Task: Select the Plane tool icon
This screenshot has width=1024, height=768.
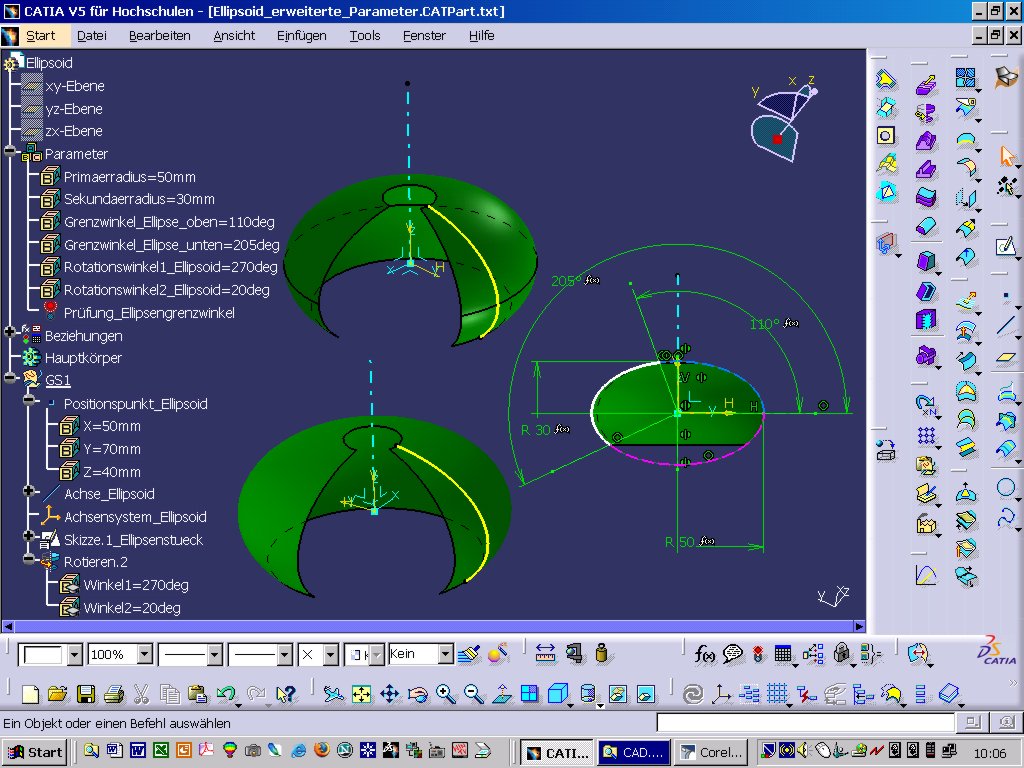Action: click(x=1006, y=357)
